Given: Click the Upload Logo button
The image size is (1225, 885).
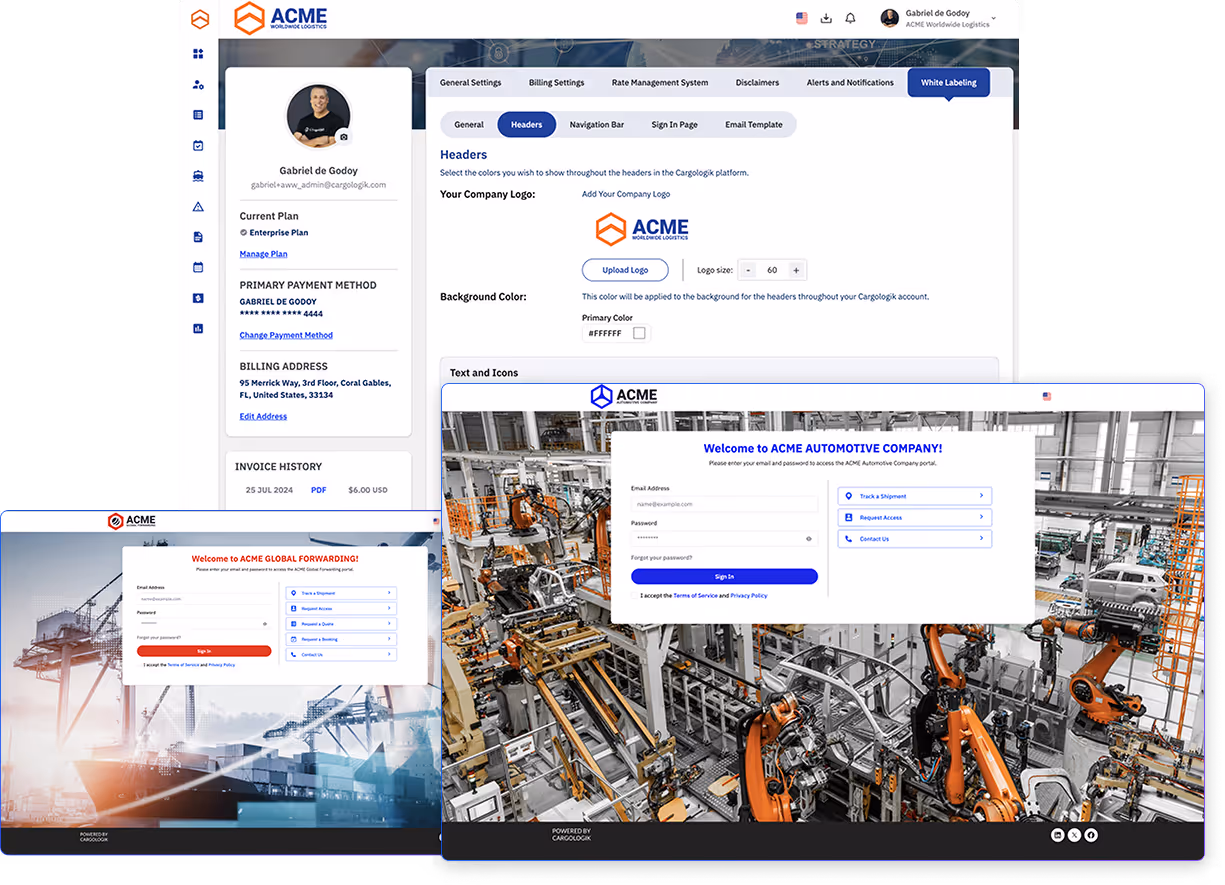Looking at the screenshot, I should [625, 270].
